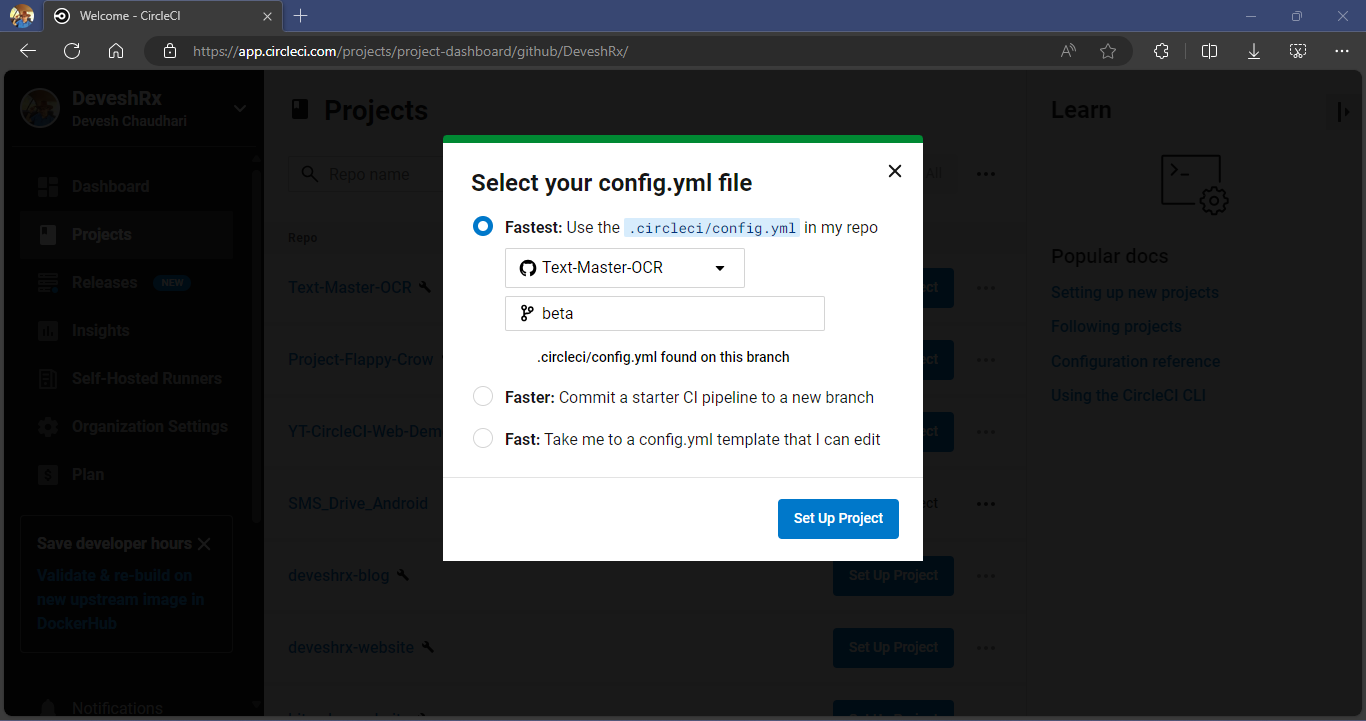Image resolution: width=1366 pixels, height=721 pixels.
Task: Open the deveshrx-blog project link
Action: click(339, 575)
